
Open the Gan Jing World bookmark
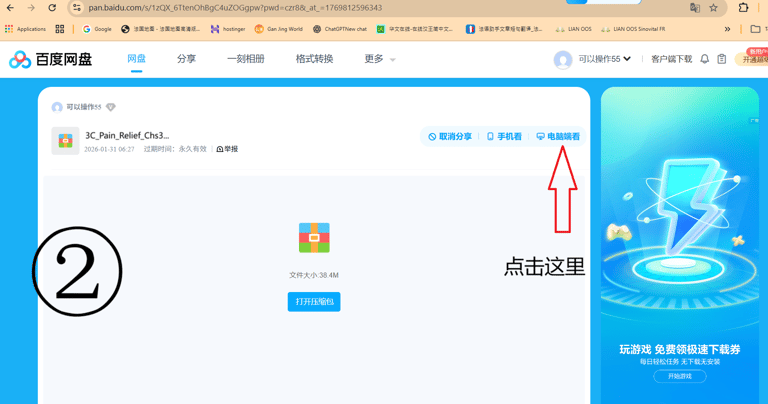[x=279, y=29]
